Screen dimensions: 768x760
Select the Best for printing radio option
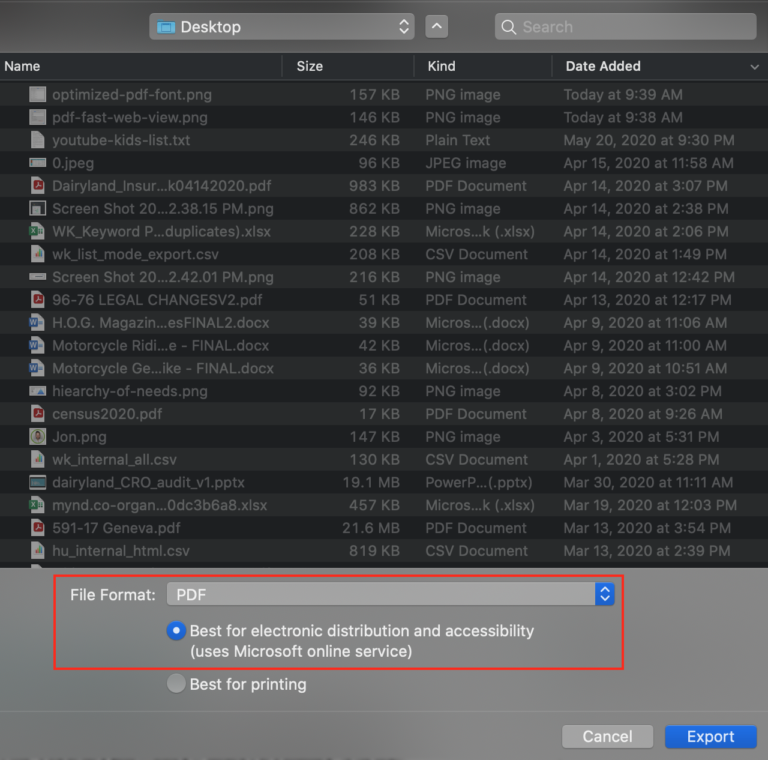click(177, 685)
